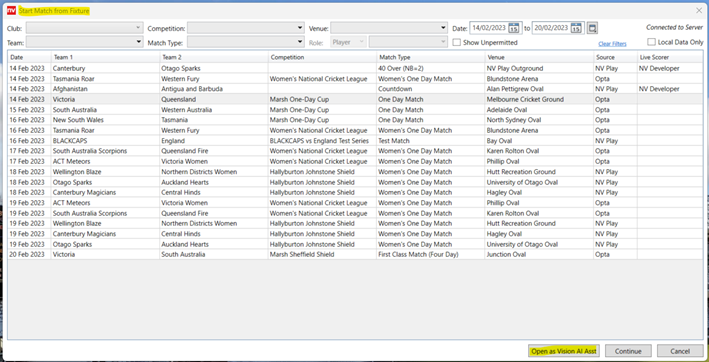Expand the Match Type dropdown
Viewport: 709px width, 362px height.
point(246,42)
